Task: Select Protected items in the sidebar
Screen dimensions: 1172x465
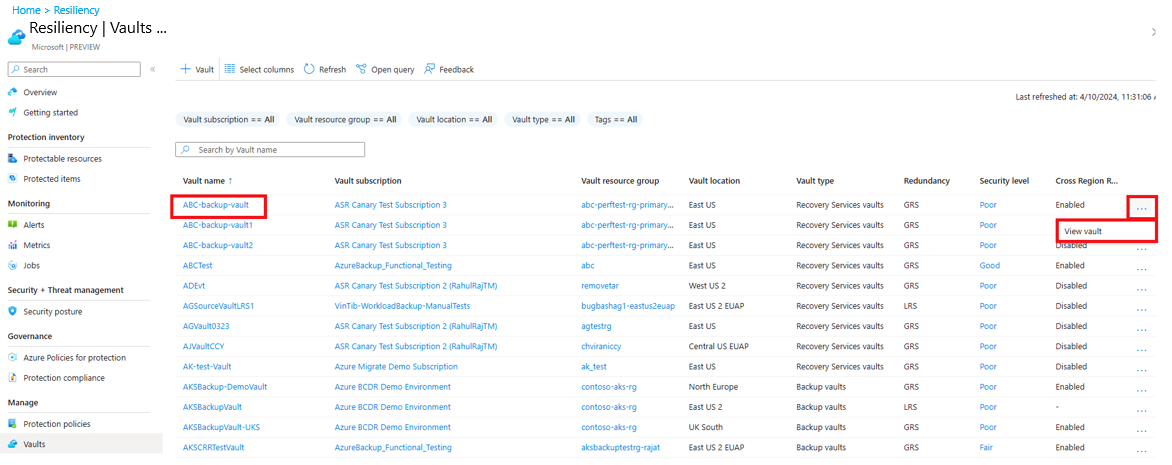Action: click(x=52, y=179)
